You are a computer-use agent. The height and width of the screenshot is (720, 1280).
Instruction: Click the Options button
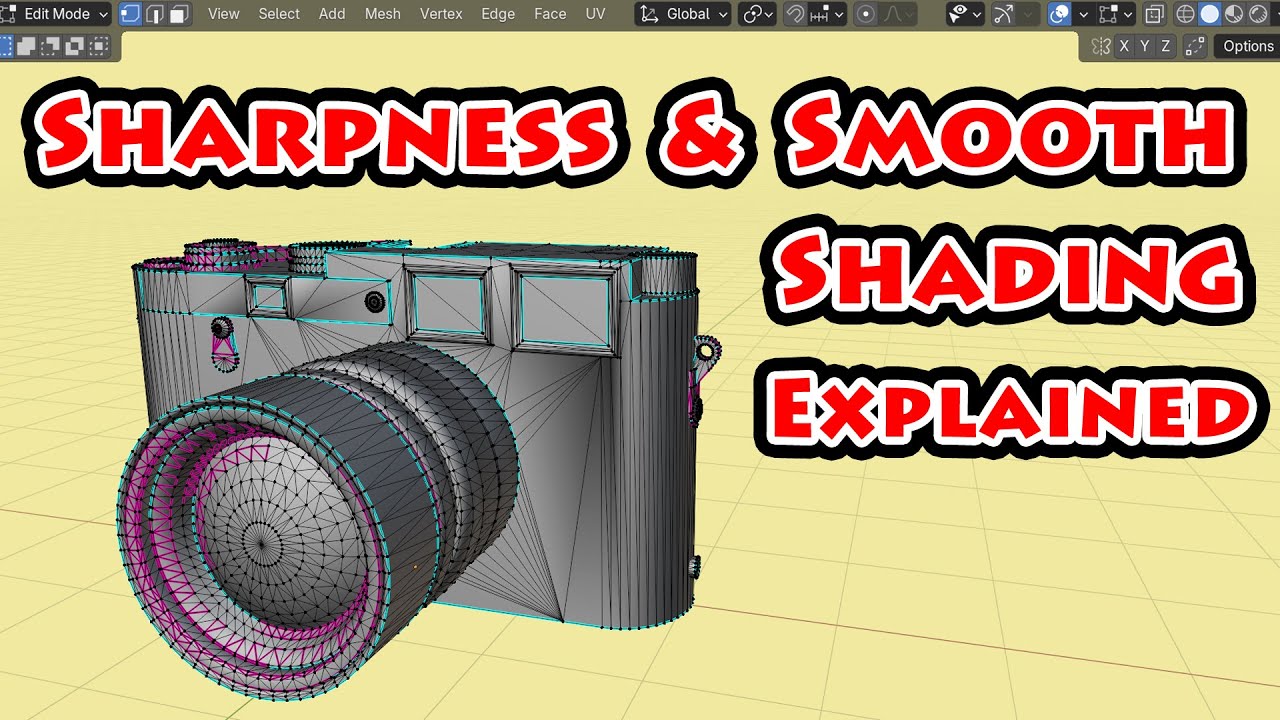pos(1247,46)
